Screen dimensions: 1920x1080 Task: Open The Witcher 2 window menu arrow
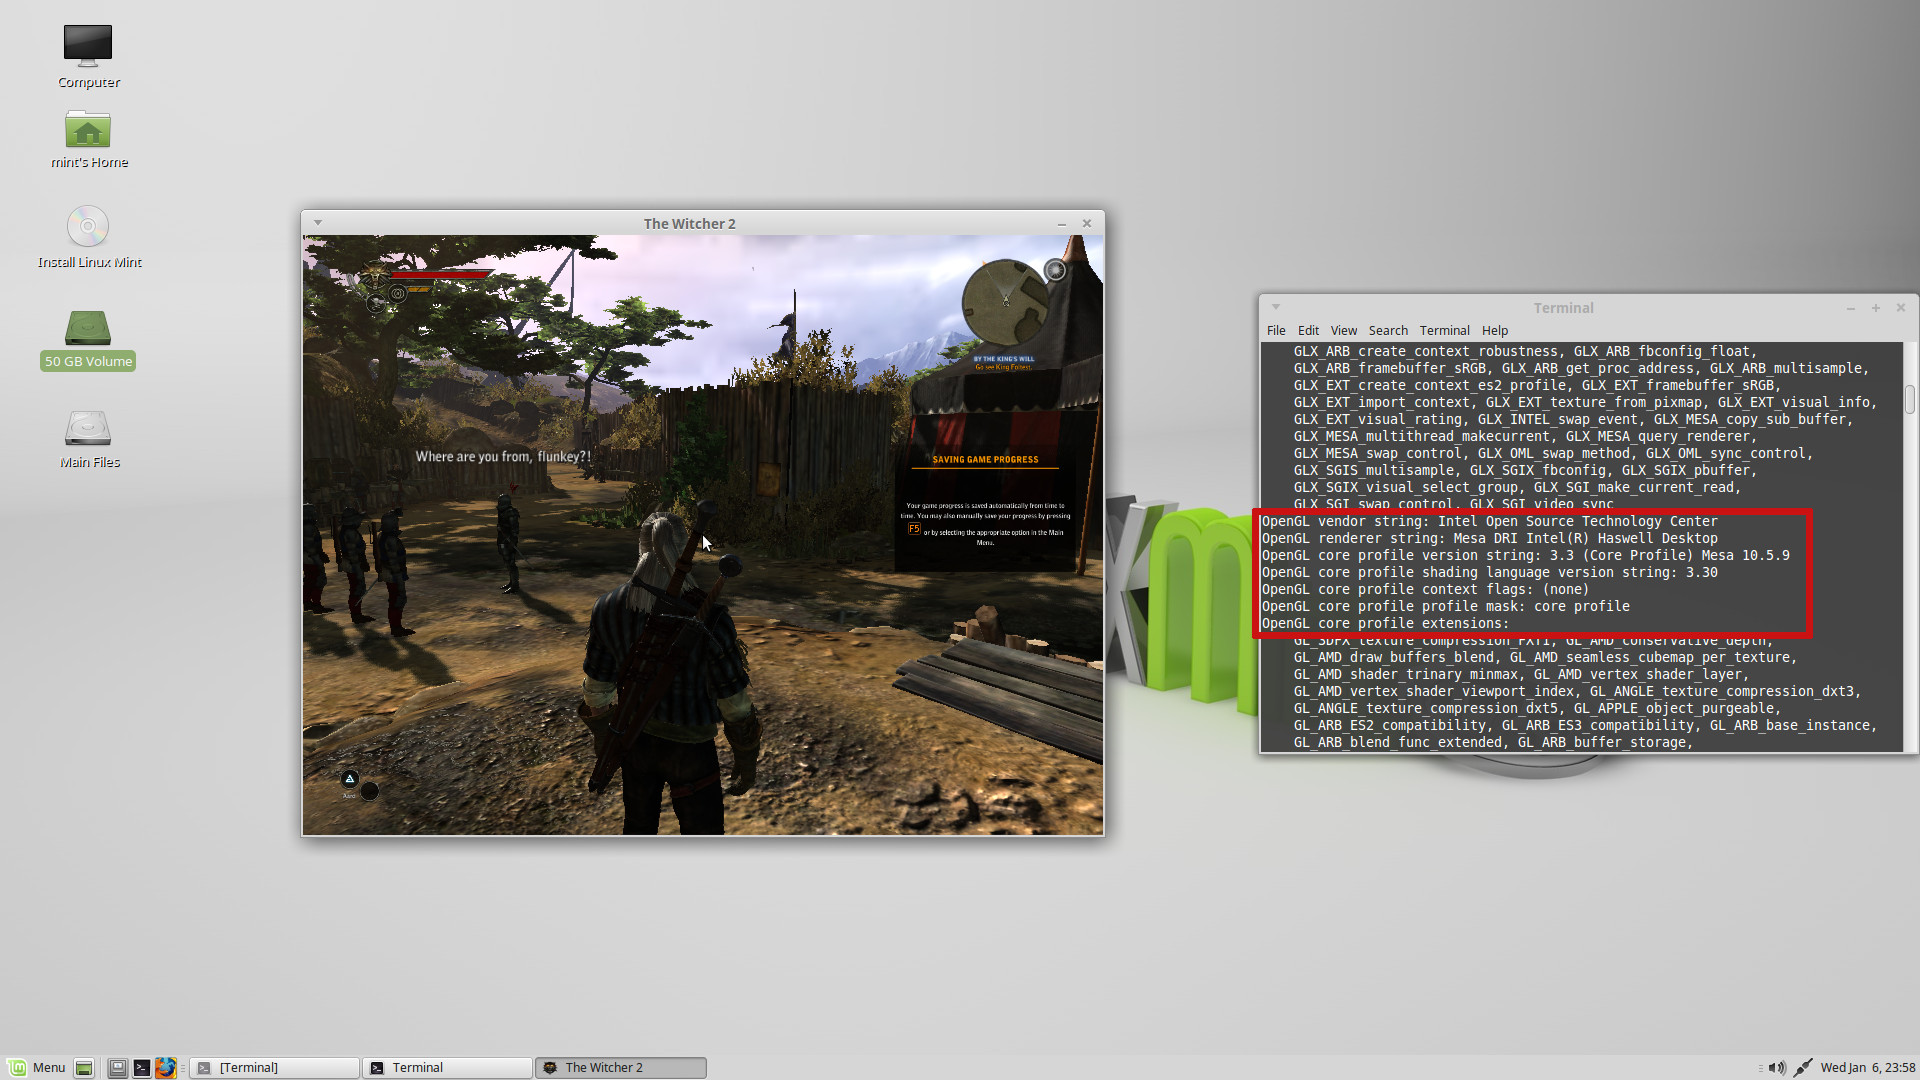(x=317, y=223)
